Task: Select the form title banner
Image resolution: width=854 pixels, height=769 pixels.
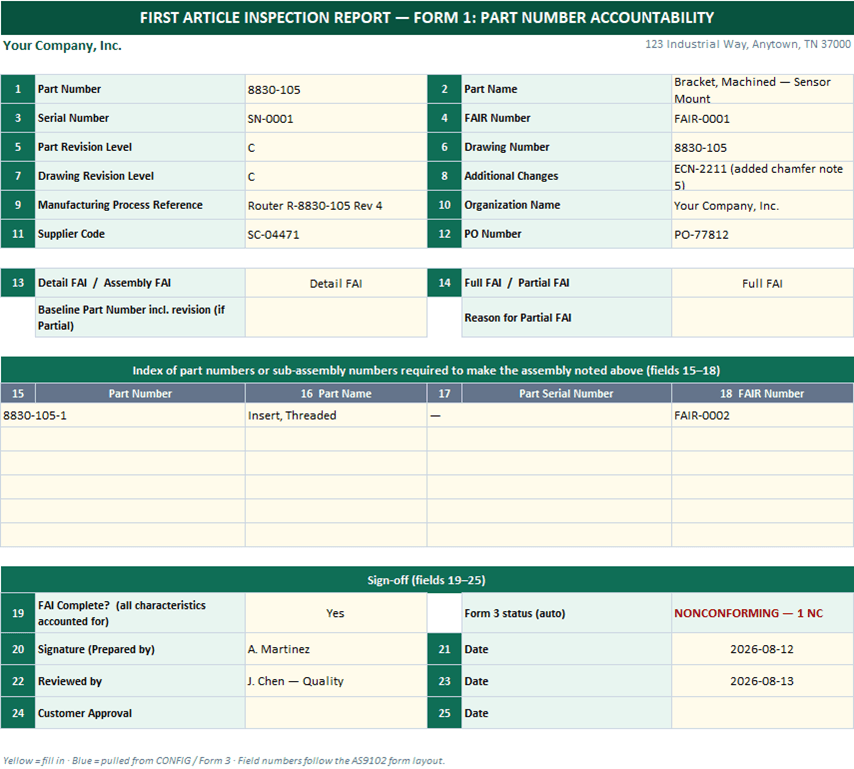Action: point(427,17)
